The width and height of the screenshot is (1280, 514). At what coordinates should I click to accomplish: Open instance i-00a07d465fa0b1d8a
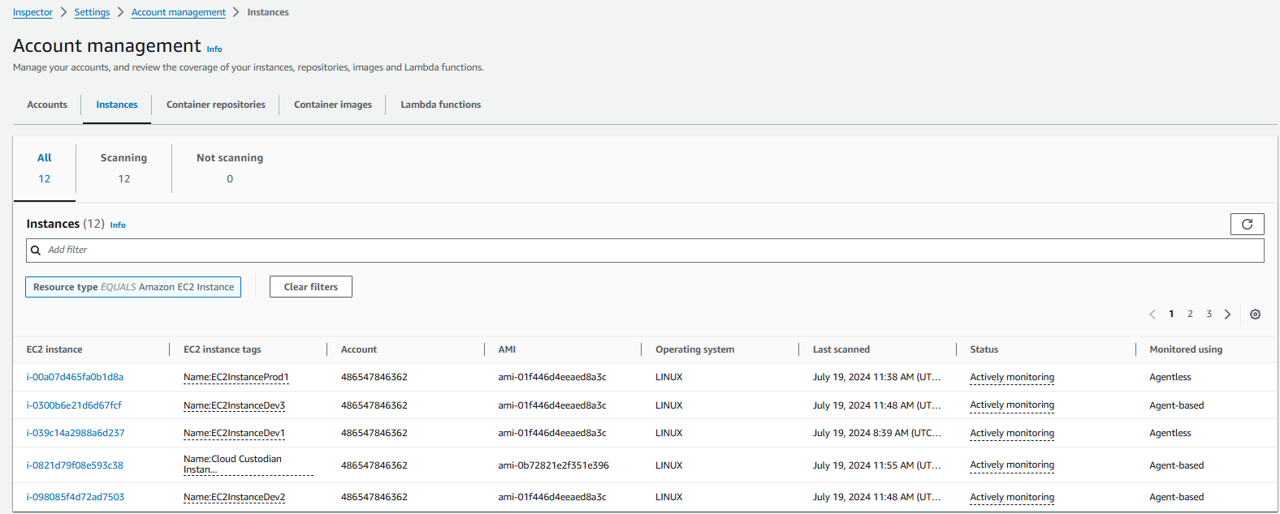(75, 377)
